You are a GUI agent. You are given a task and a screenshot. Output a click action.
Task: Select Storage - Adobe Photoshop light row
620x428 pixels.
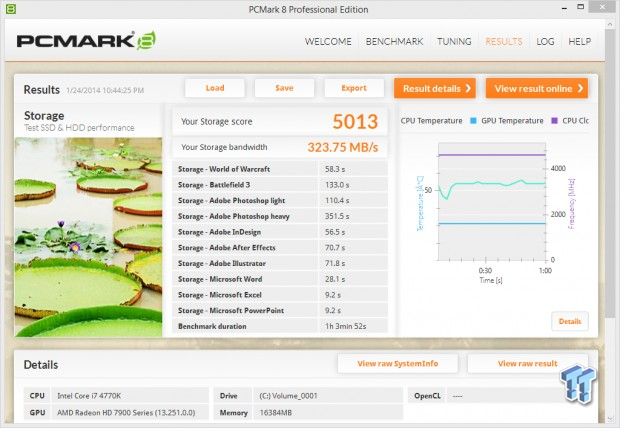tap(280, 200)
